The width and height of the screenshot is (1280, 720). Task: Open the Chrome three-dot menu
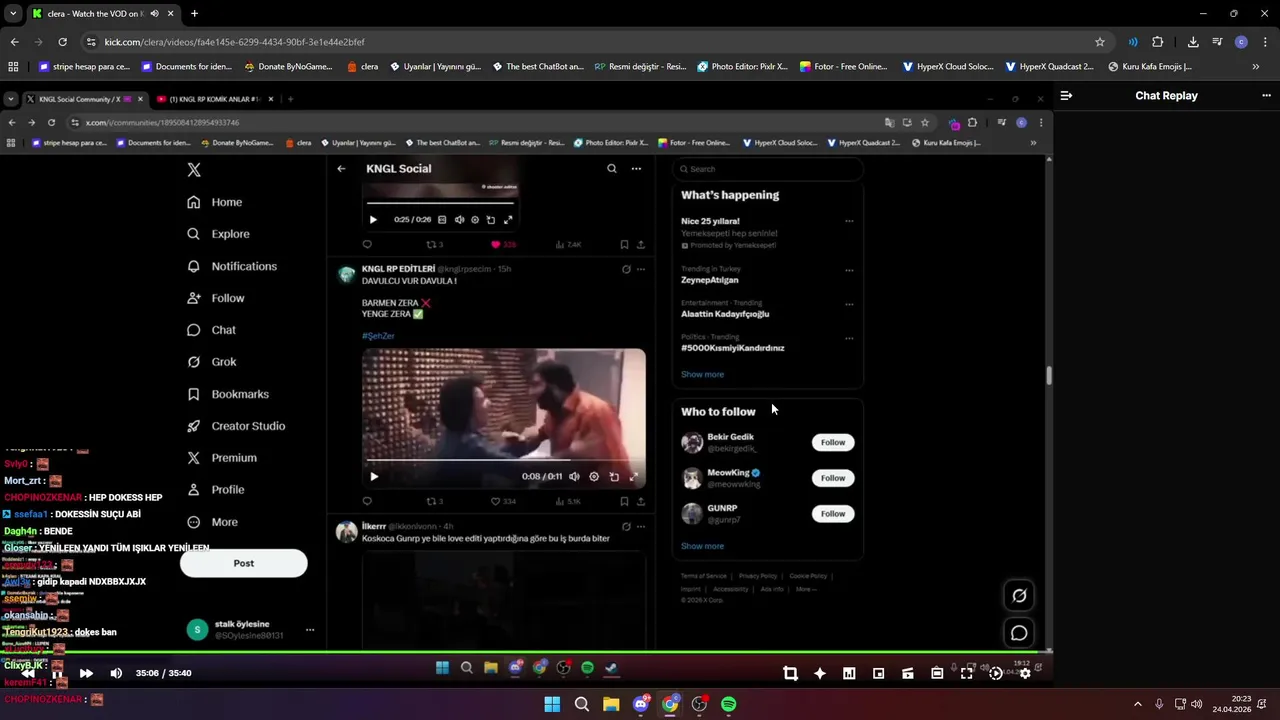(1265, 42)
